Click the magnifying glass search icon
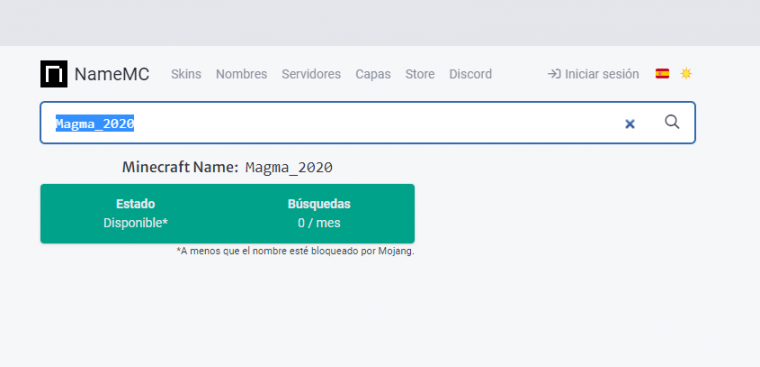Screen dimensions: 760x367 [672, 122]
